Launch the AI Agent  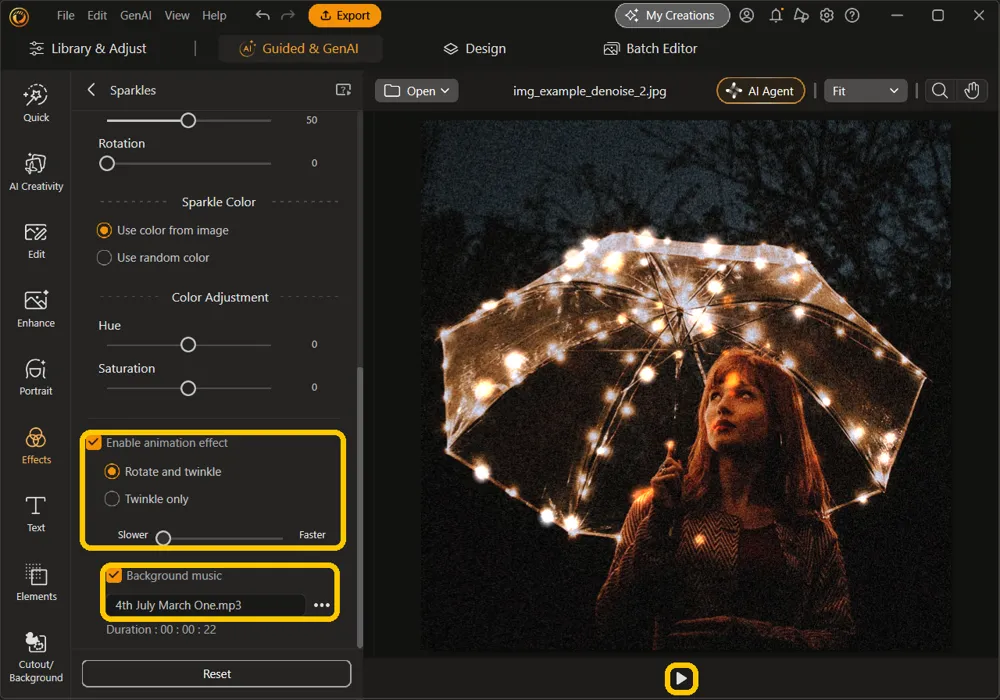[x=761, y=91]
